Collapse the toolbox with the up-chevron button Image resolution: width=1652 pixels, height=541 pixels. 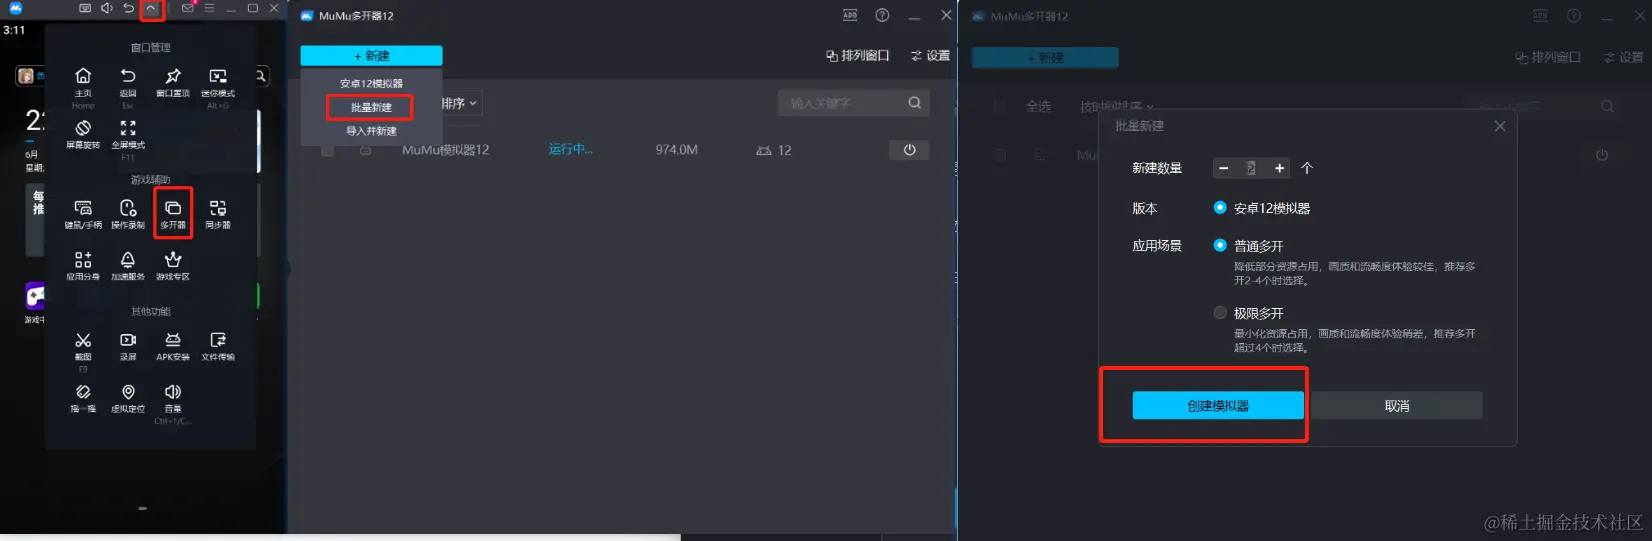(150, 8)
